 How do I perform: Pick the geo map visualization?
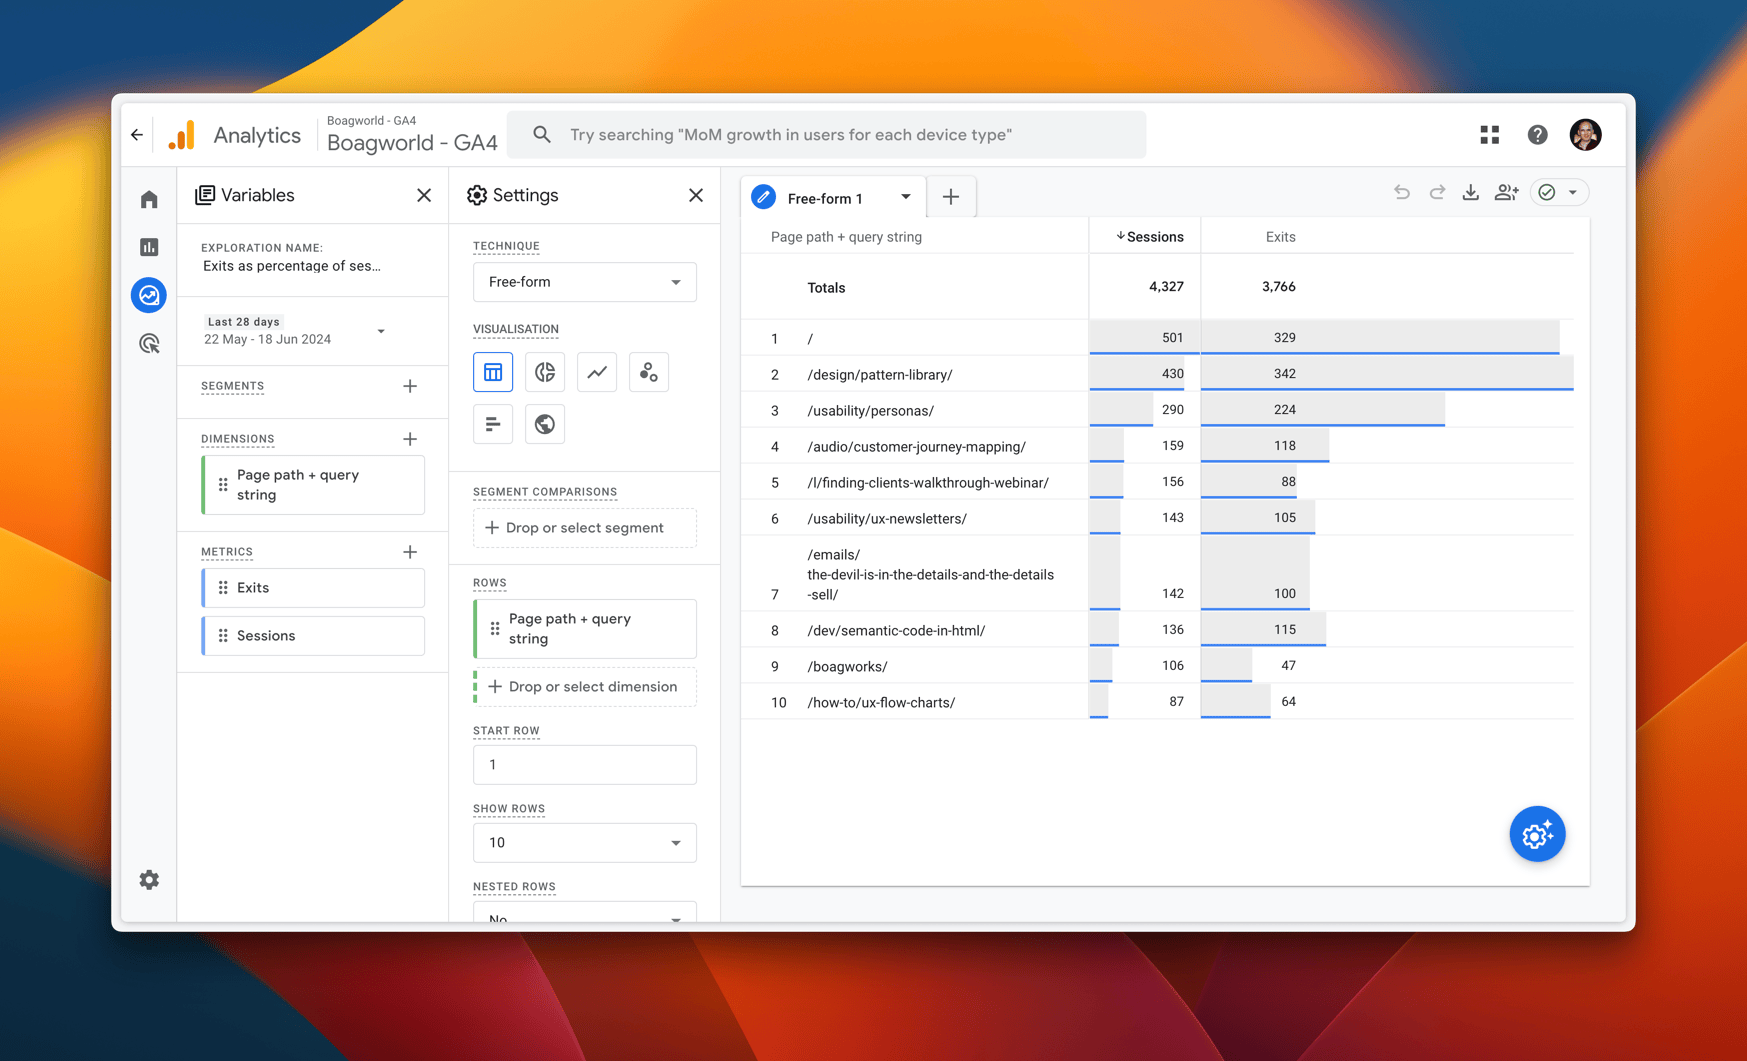(x=544, y=423)
